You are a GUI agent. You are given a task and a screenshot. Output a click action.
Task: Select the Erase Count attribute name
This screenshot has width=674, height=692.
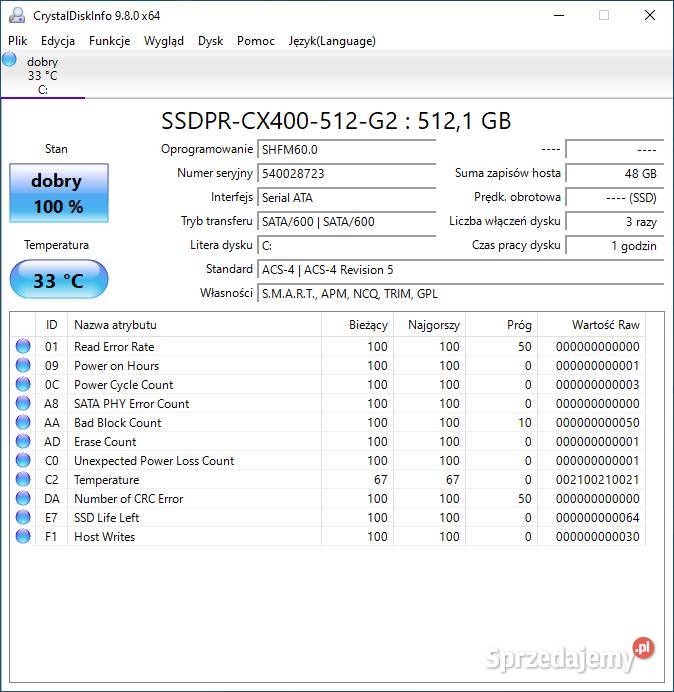tap(105, 442)
